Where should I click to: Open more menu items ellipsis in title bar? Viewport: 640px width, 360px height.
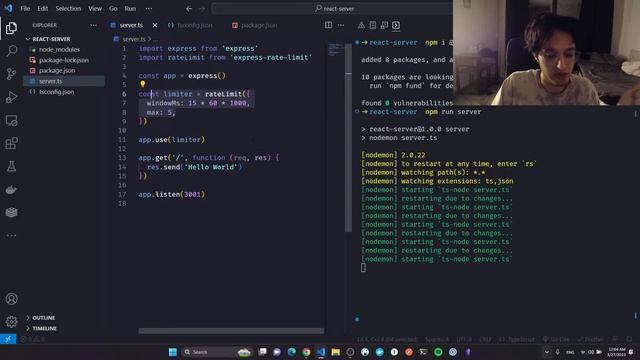click(149, 8)
